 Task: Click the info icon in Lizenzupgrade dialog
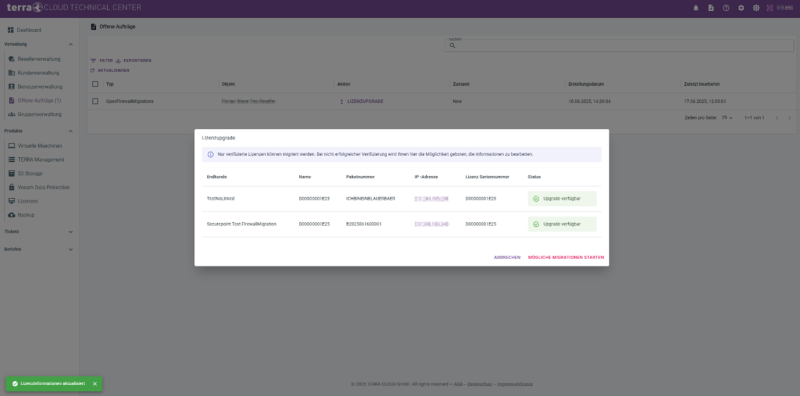[x=211, y=154]
